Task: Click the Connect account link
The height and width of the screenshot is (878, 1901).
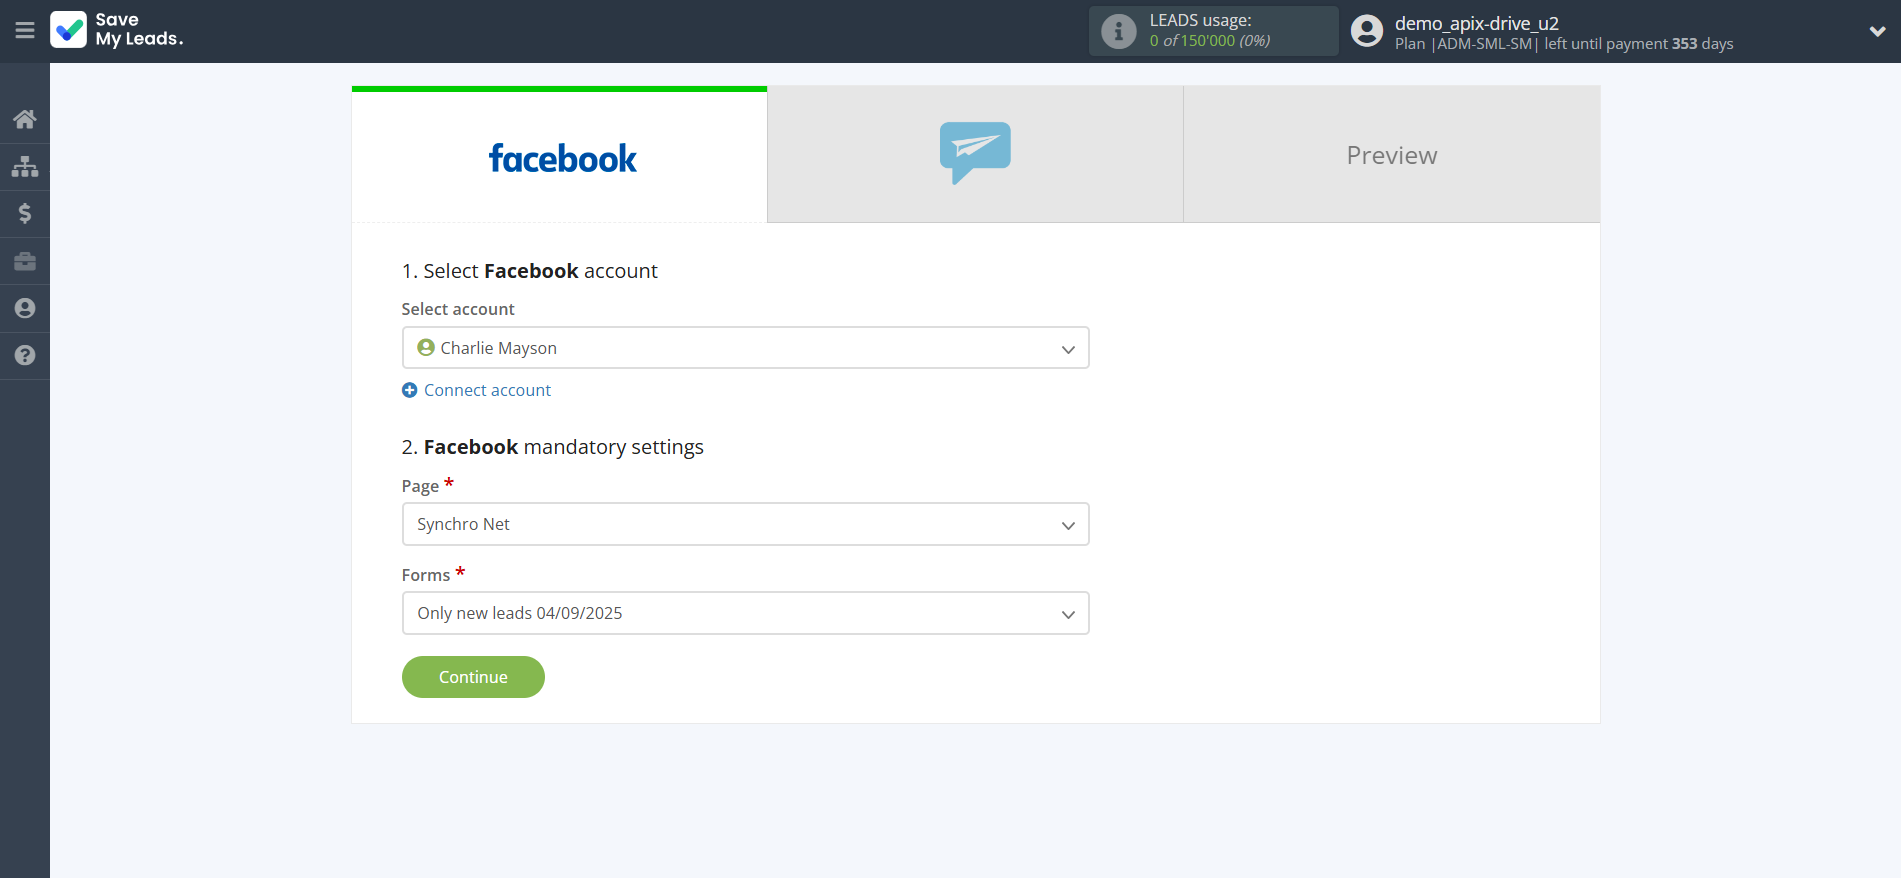Action: pos(487,390)
